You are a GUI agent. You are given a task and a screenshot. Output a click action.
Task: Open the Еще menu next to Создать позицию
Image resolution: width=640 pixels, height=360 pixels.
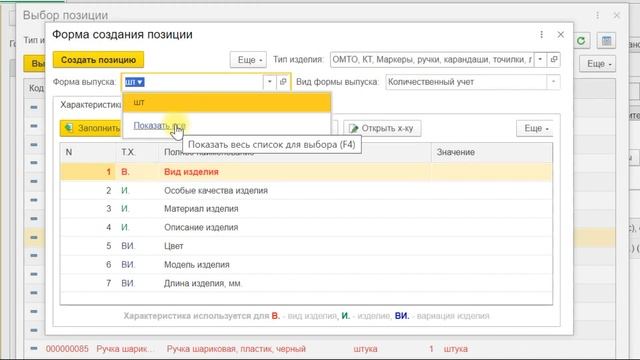tap(248, 60)
